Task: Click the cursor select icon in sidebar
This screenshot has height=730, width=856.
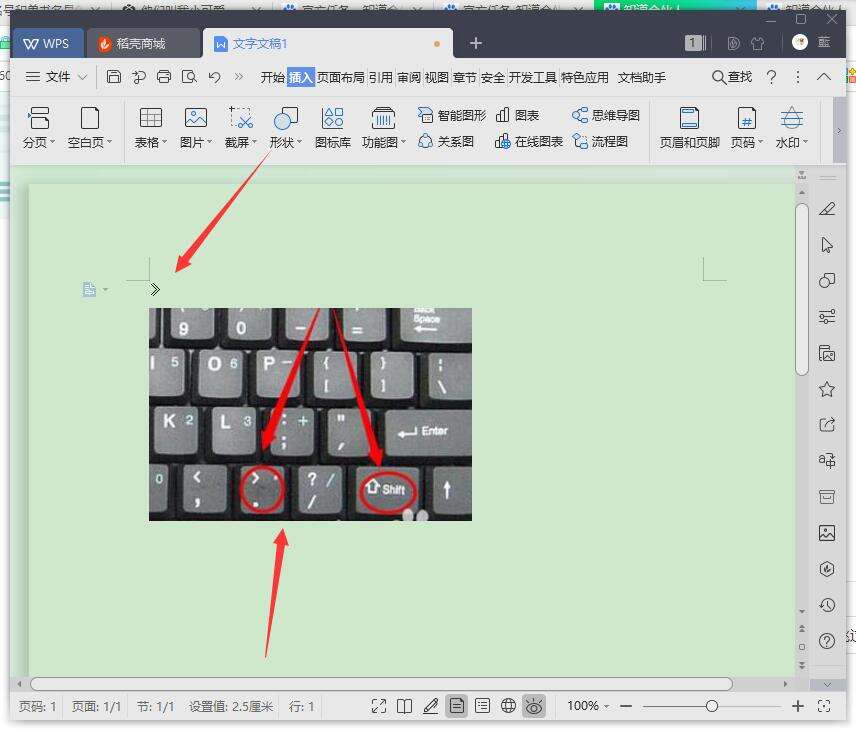Action: tap(827, 245)
